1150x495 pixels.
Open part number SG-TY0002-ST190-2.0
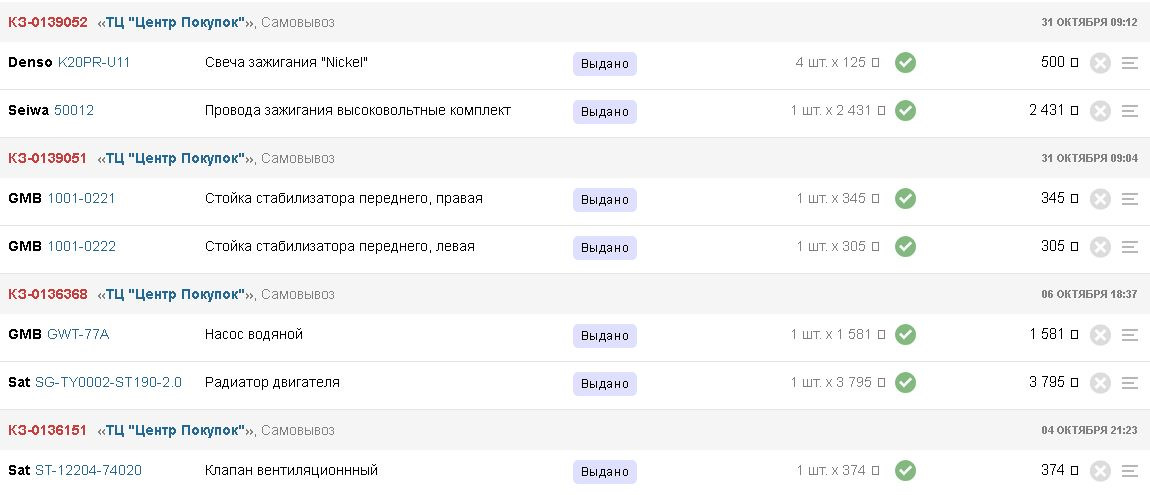109,383
